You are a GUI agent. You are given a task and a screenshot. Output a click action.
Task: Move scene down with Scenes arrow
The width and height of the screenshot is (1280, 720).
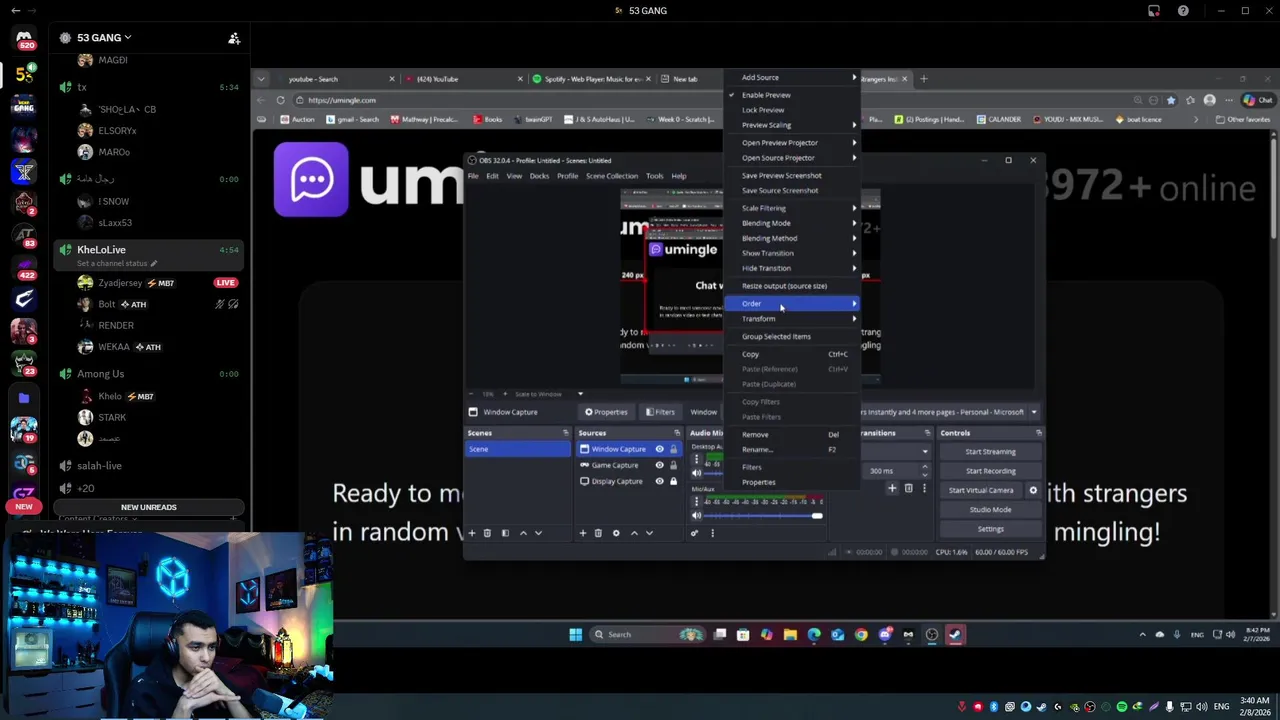coord(538,533)
